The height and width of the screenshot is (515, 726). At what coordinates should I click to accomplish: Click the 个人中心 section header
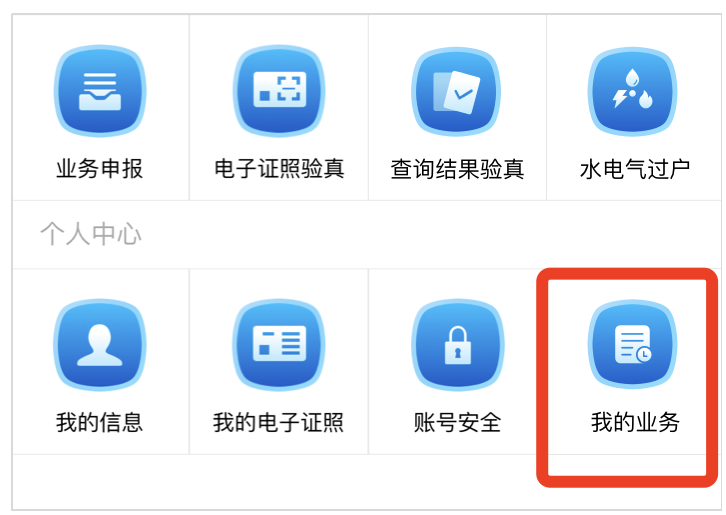click(x=91, y=233)
